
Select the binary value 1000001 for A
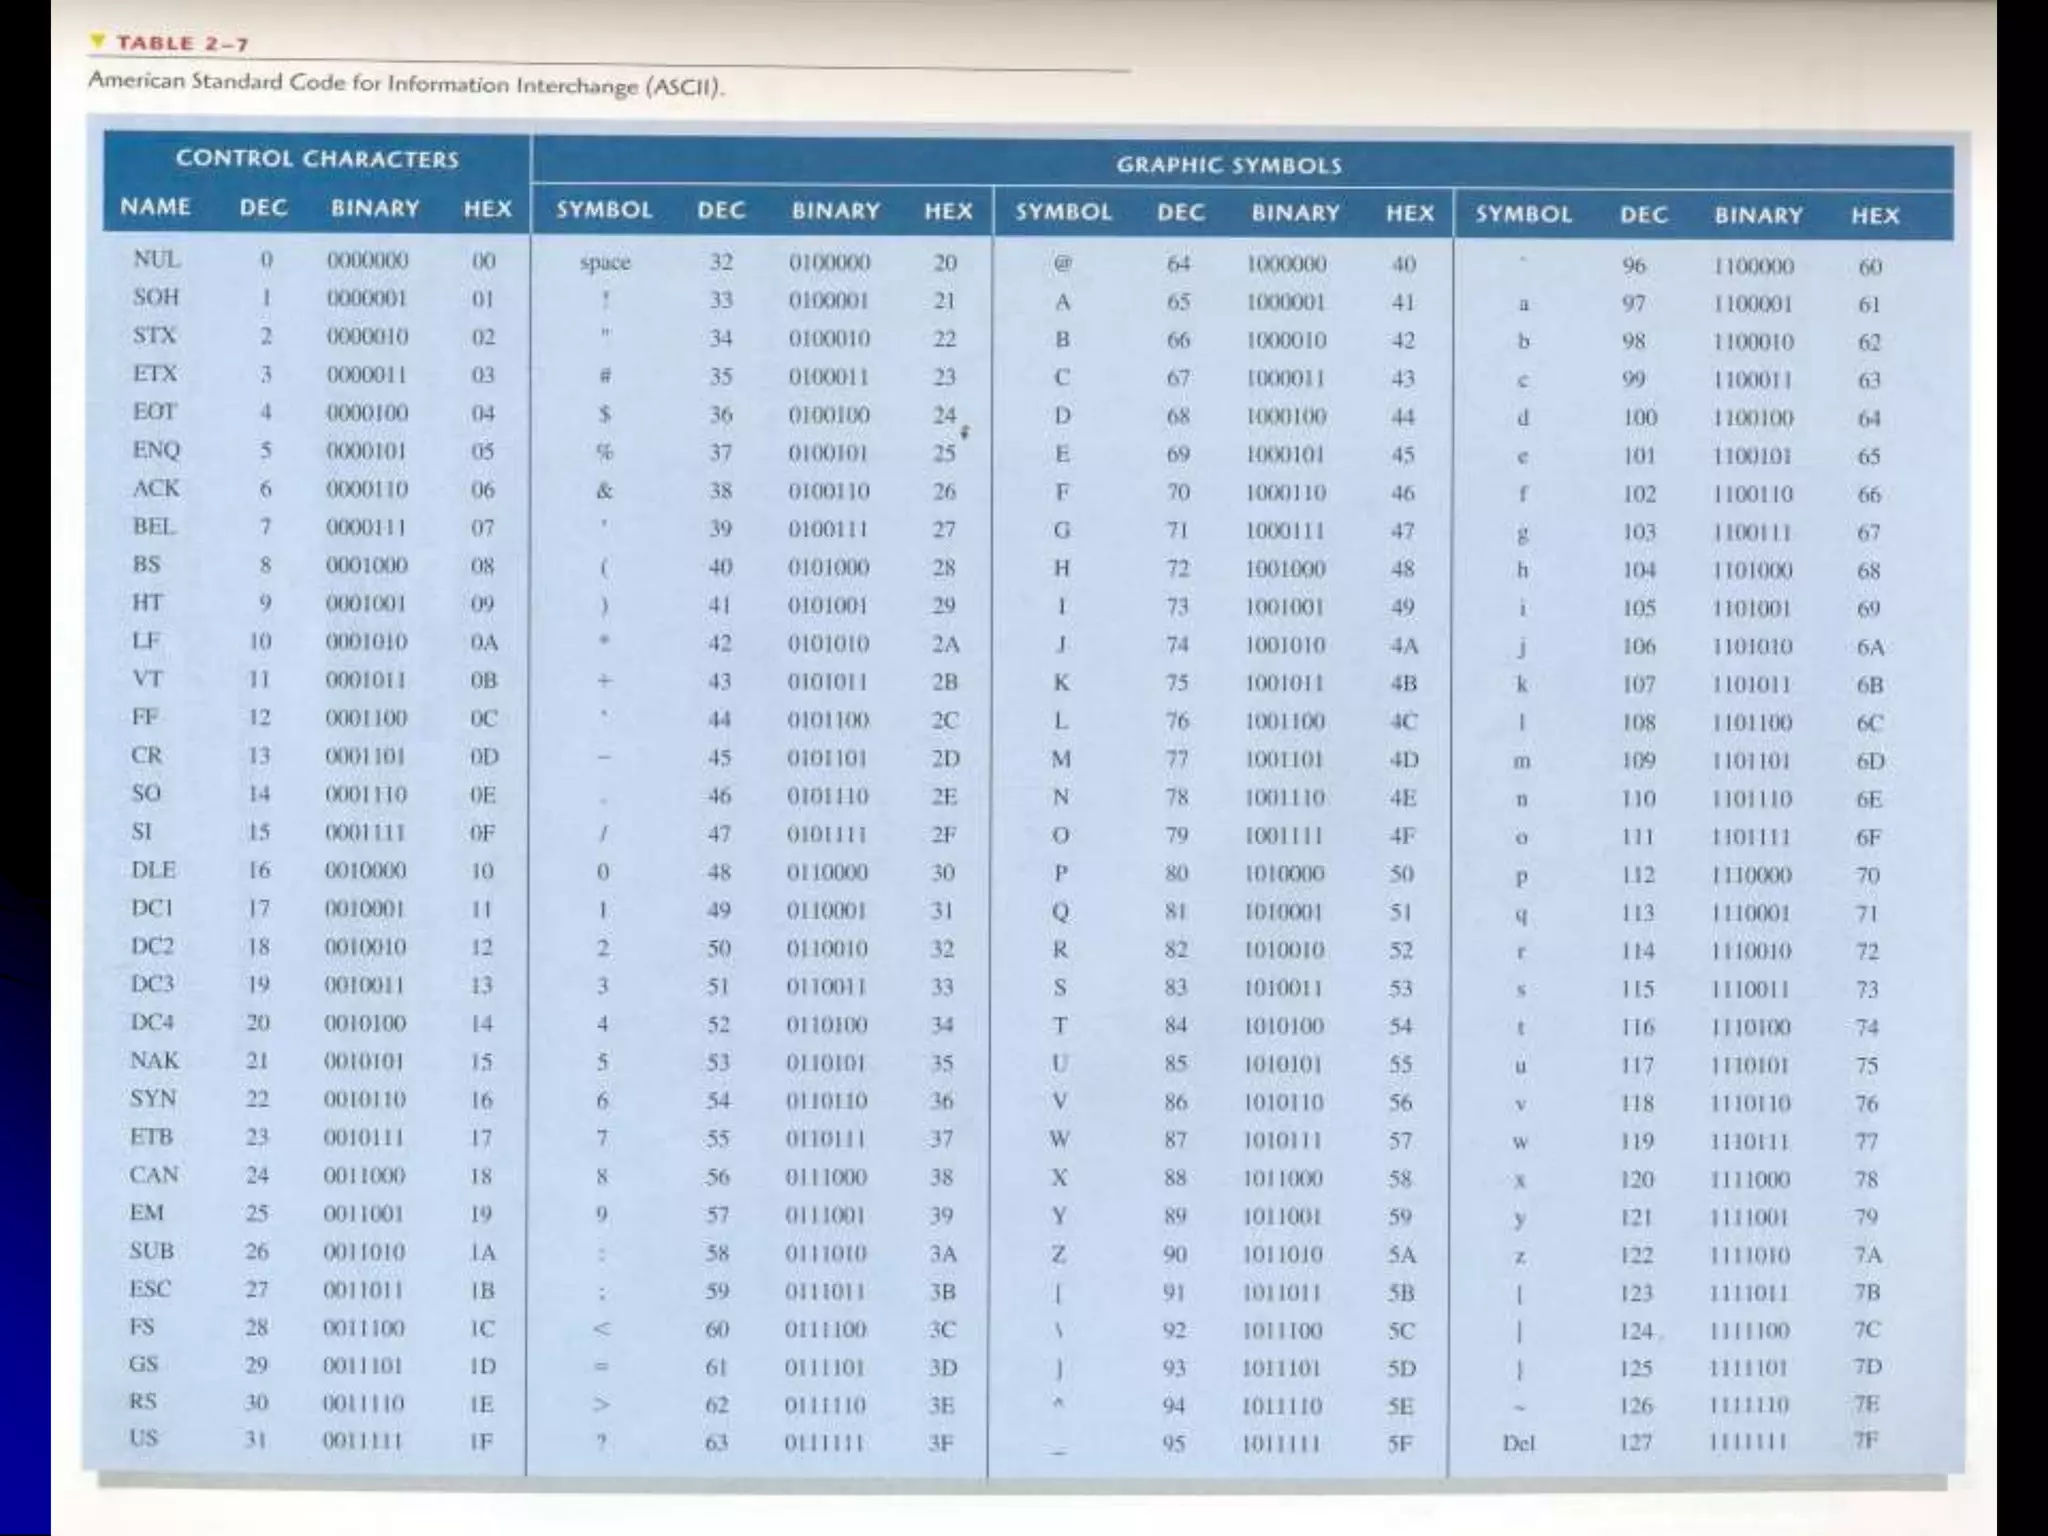[1286, 302]
